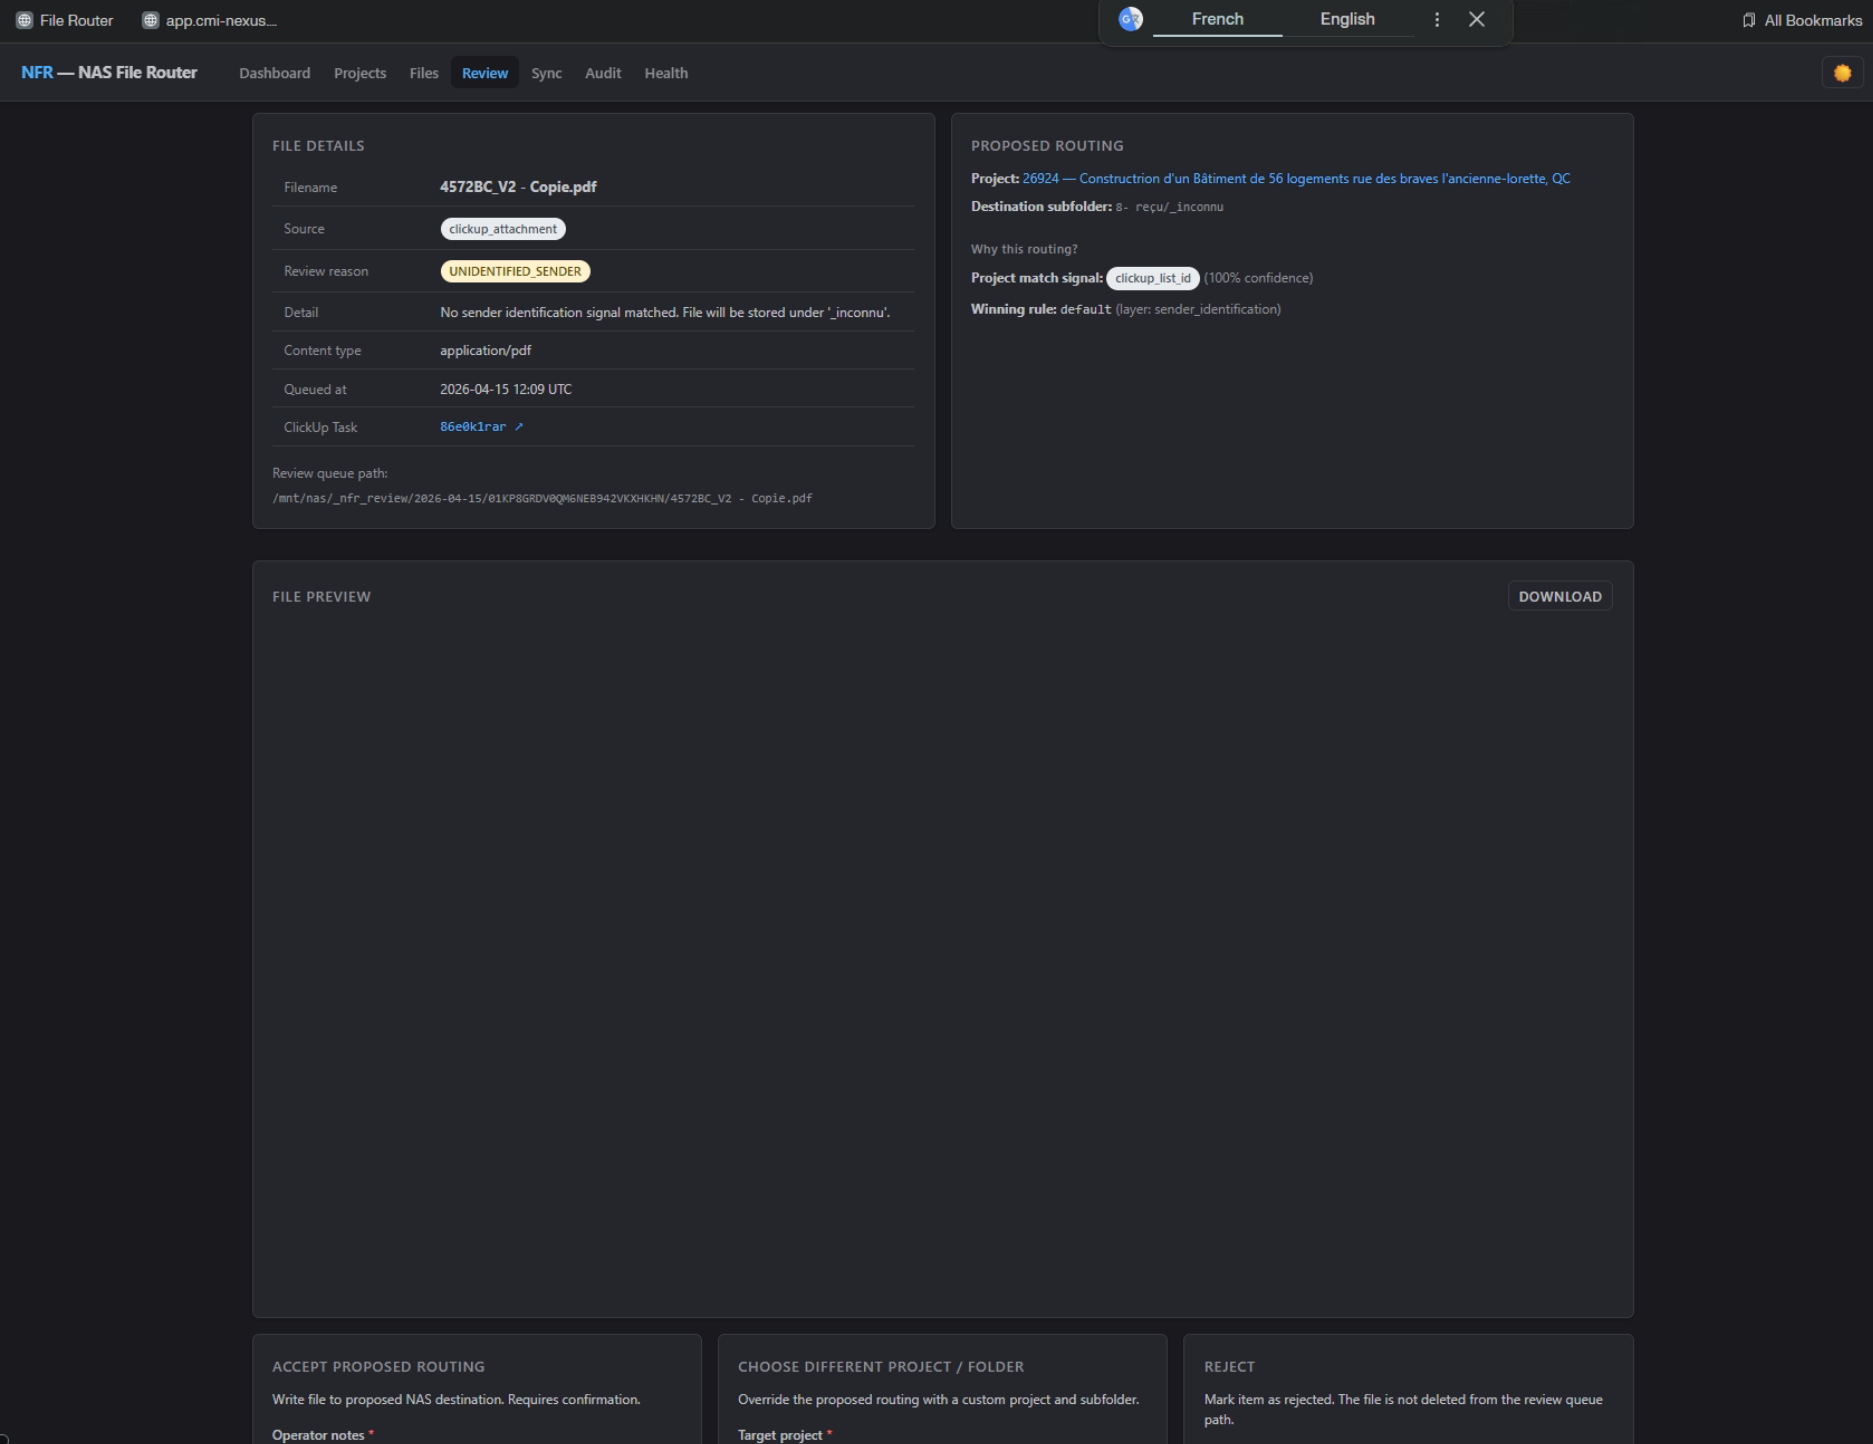
Task: Open the app.cmi-nexus bookmark
Action: tap(210, 21)
